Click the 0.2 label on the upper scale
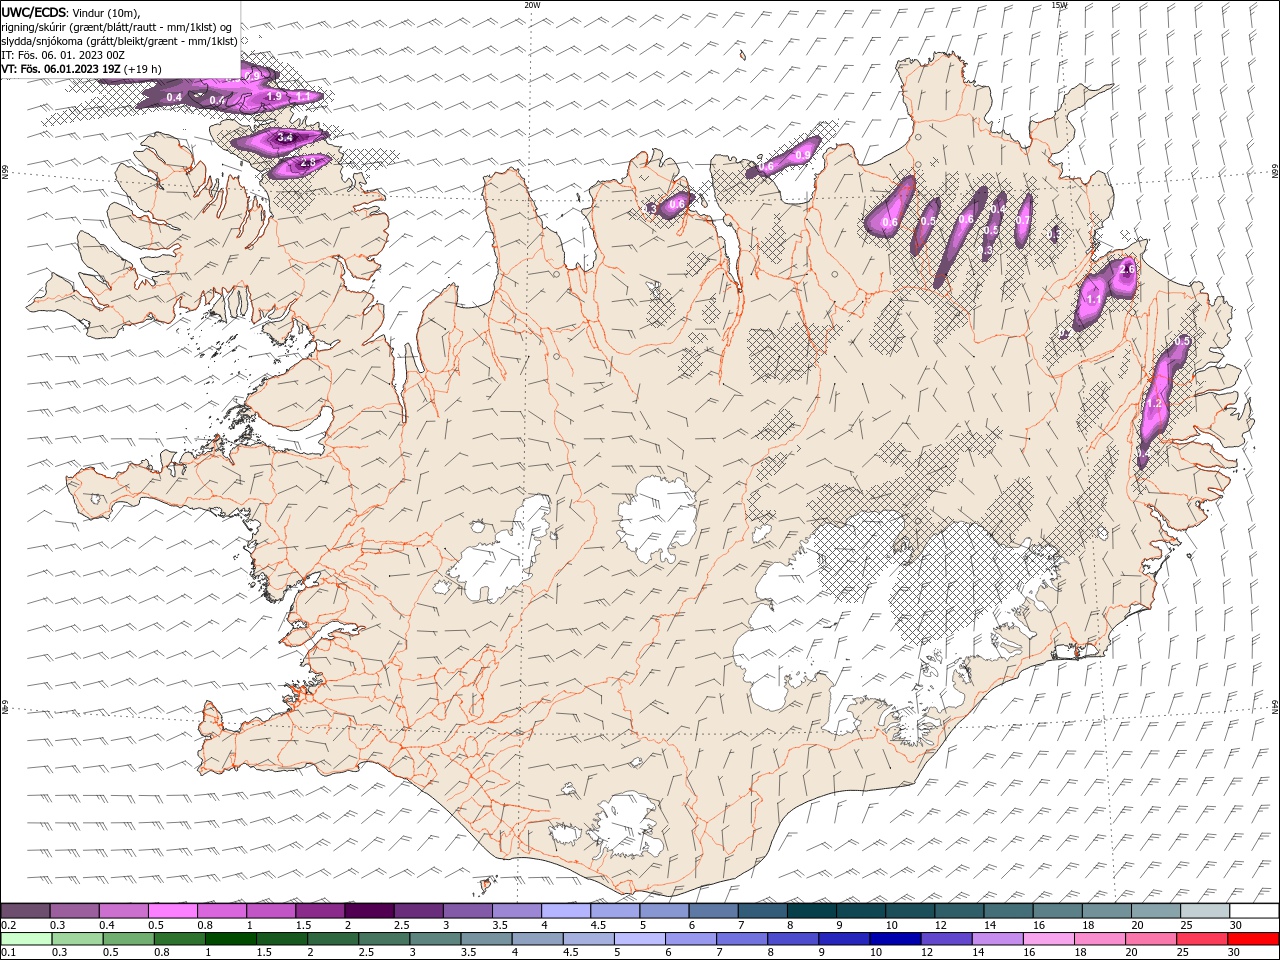Viewport: 1280px width, 960px height. (x=8, y=924)
